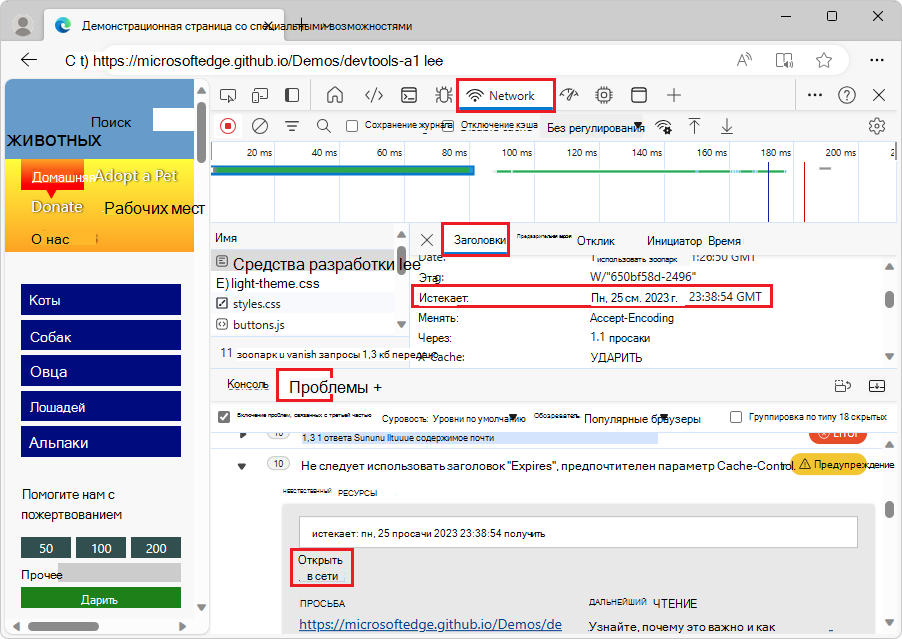
Task: Enable Preserve log checkbox
Action: click(x=352, y=126)
